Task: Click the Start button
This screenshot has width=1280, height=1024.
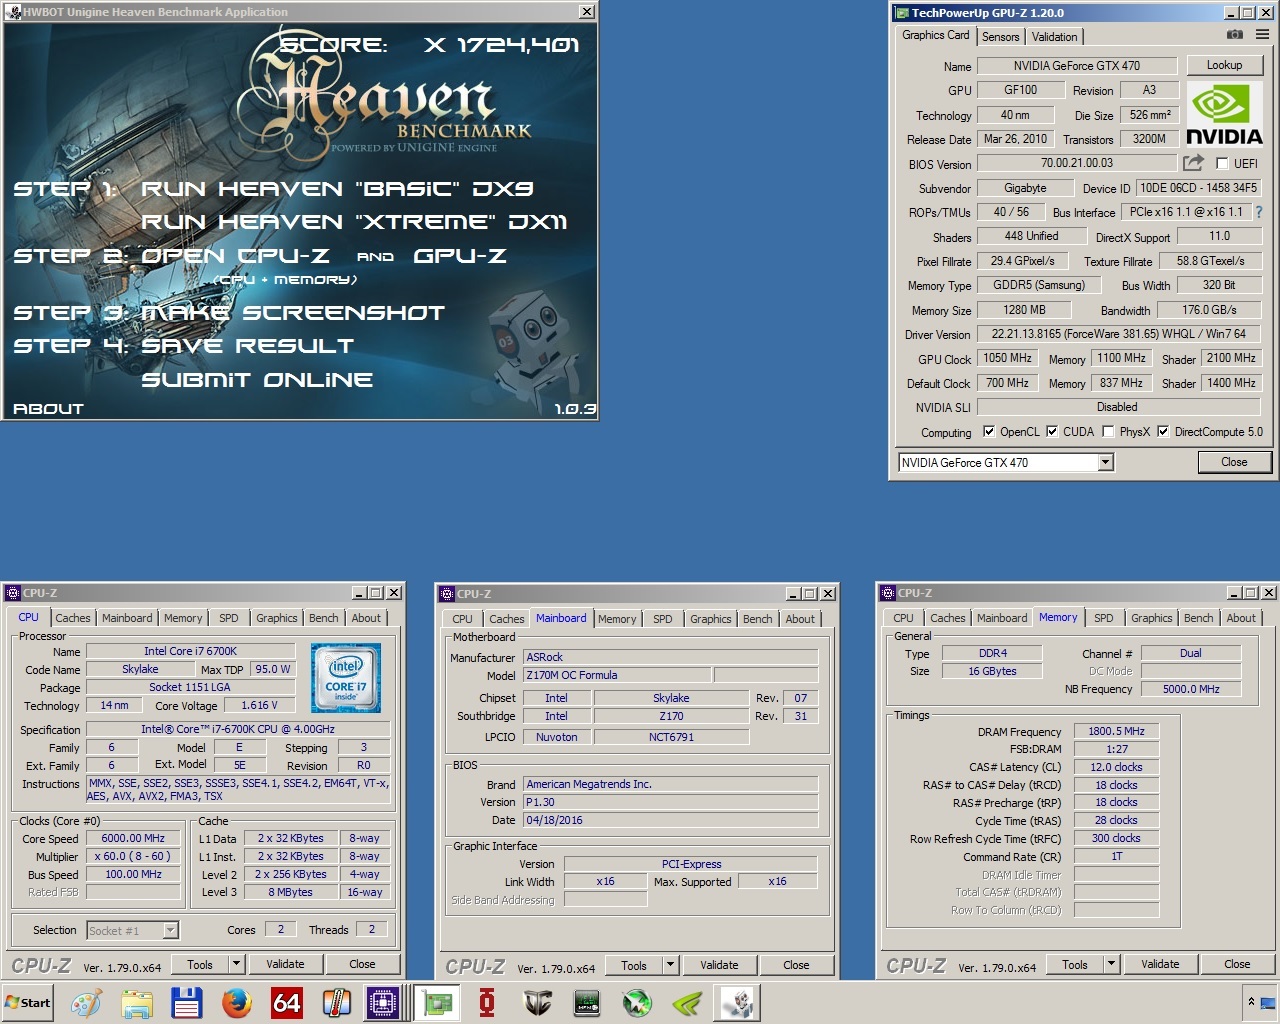Action: pyautogui.click(x=27, y=1003)
